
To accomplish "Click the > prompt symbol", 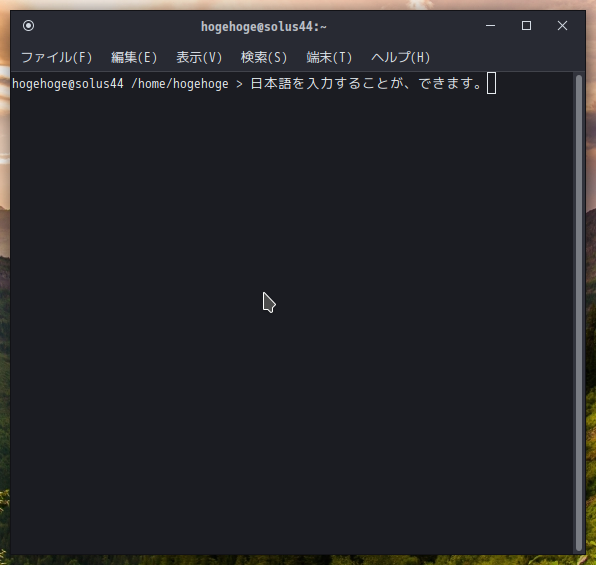I will pos(239,84).
